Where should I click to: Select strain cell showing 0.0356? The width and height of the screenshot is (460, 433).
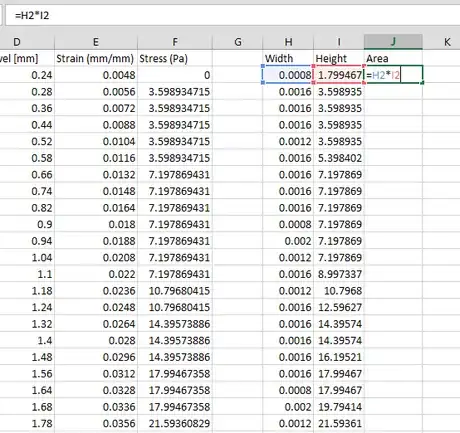(96, 423)
